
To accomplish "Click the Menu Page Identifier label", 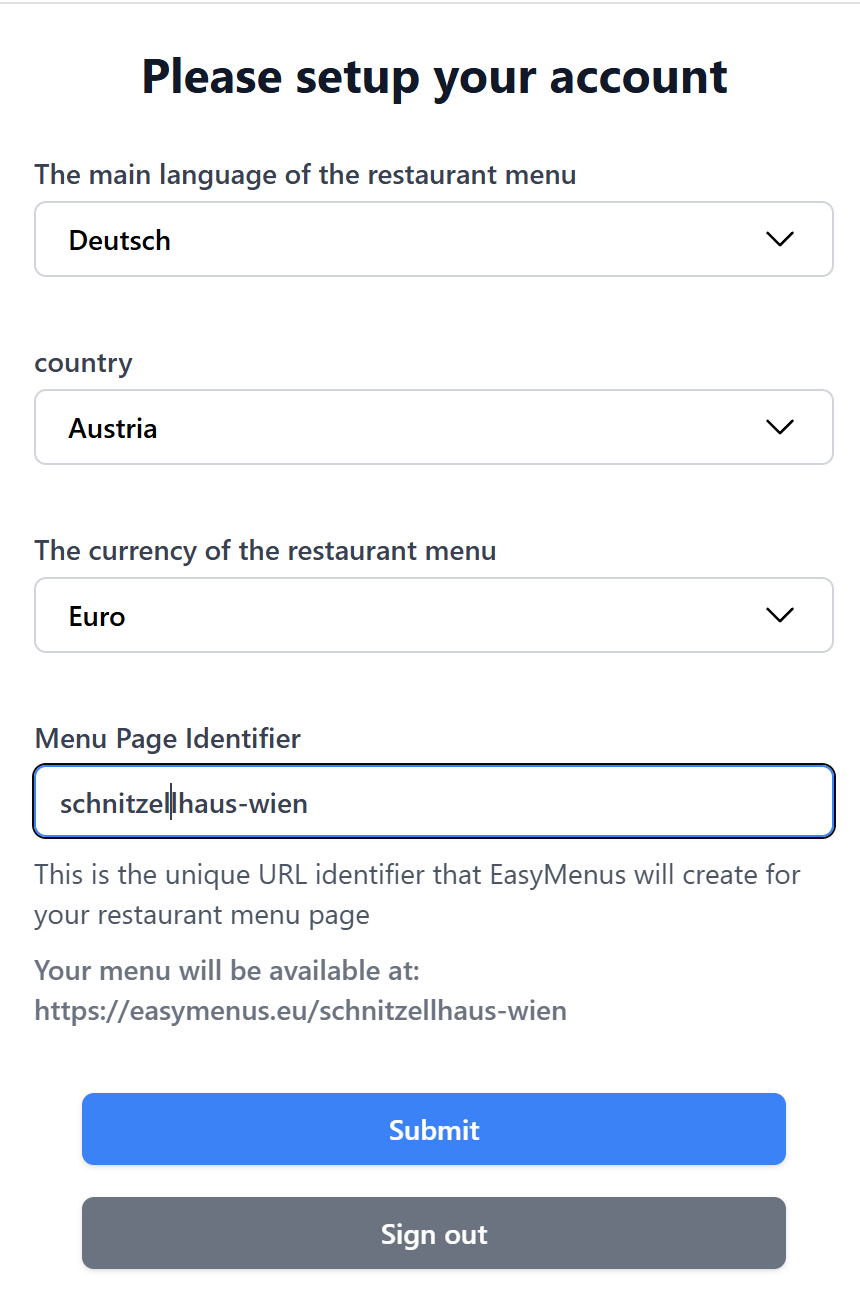I will point(167,738).
